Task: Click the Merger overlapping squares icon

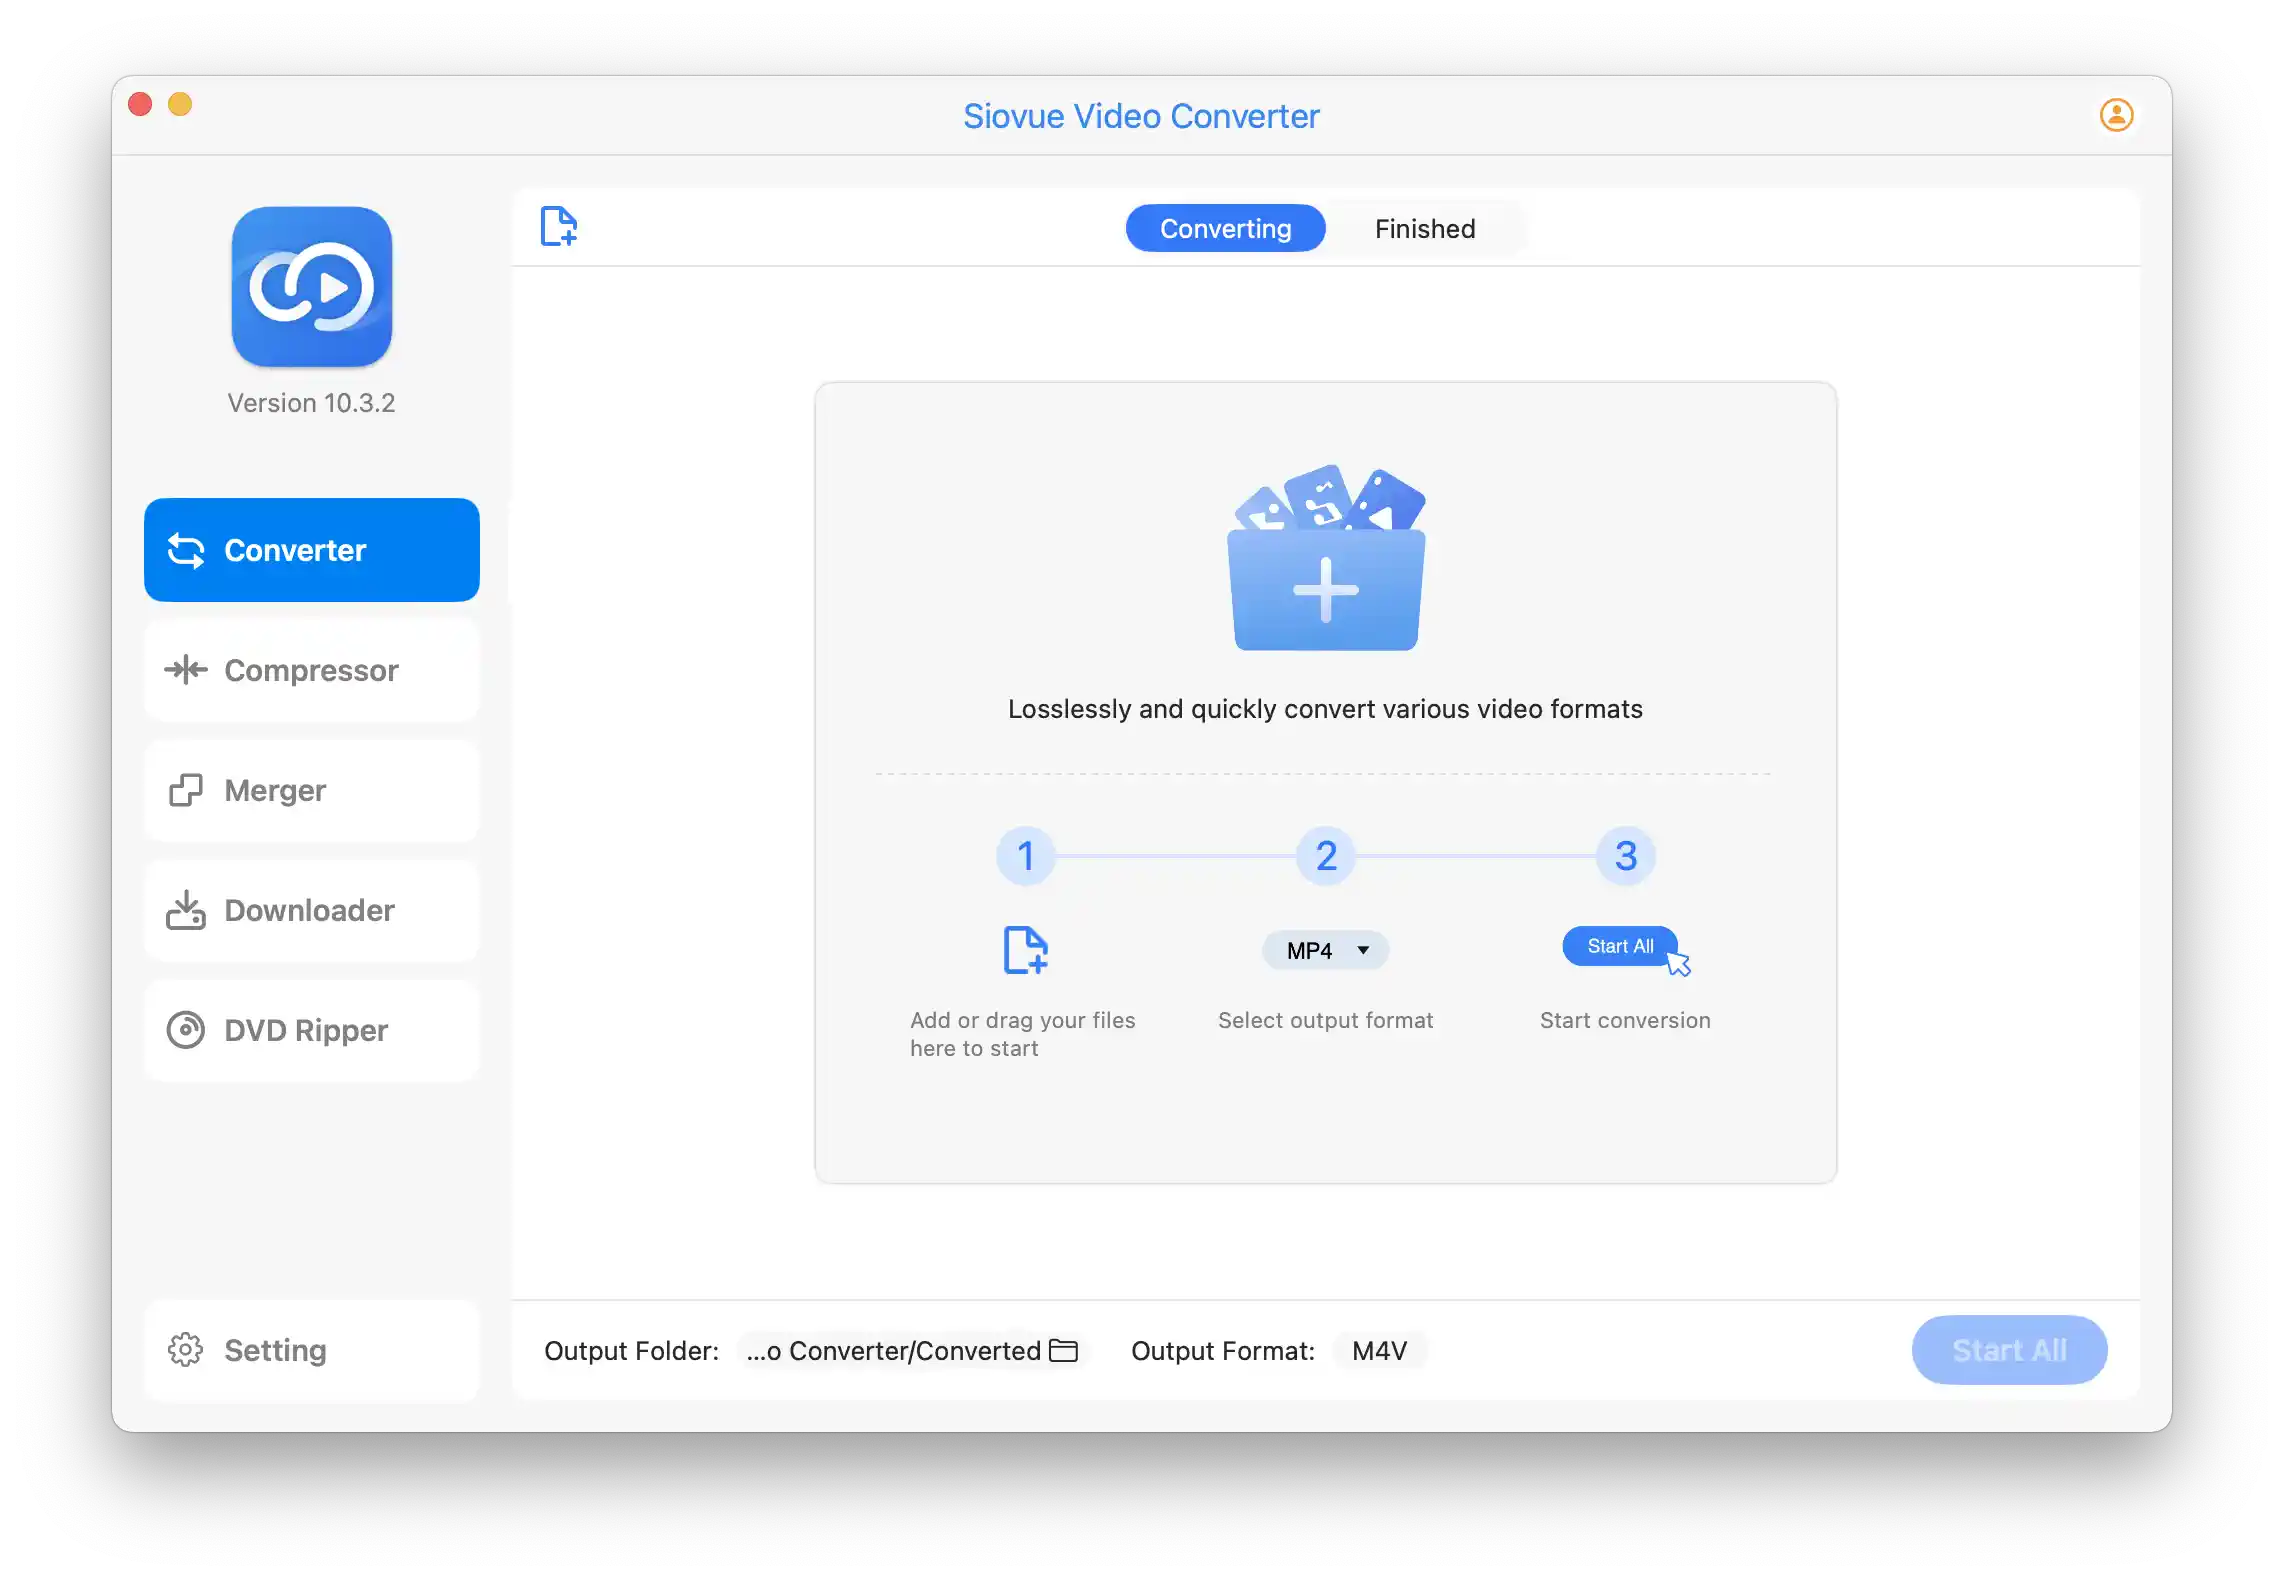Action: tap(186, 790)
